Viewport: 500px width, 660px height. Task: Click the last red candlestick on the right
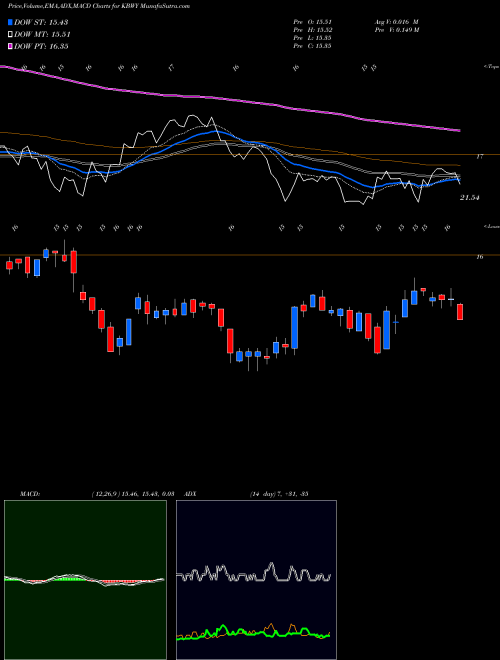point(460,312)
